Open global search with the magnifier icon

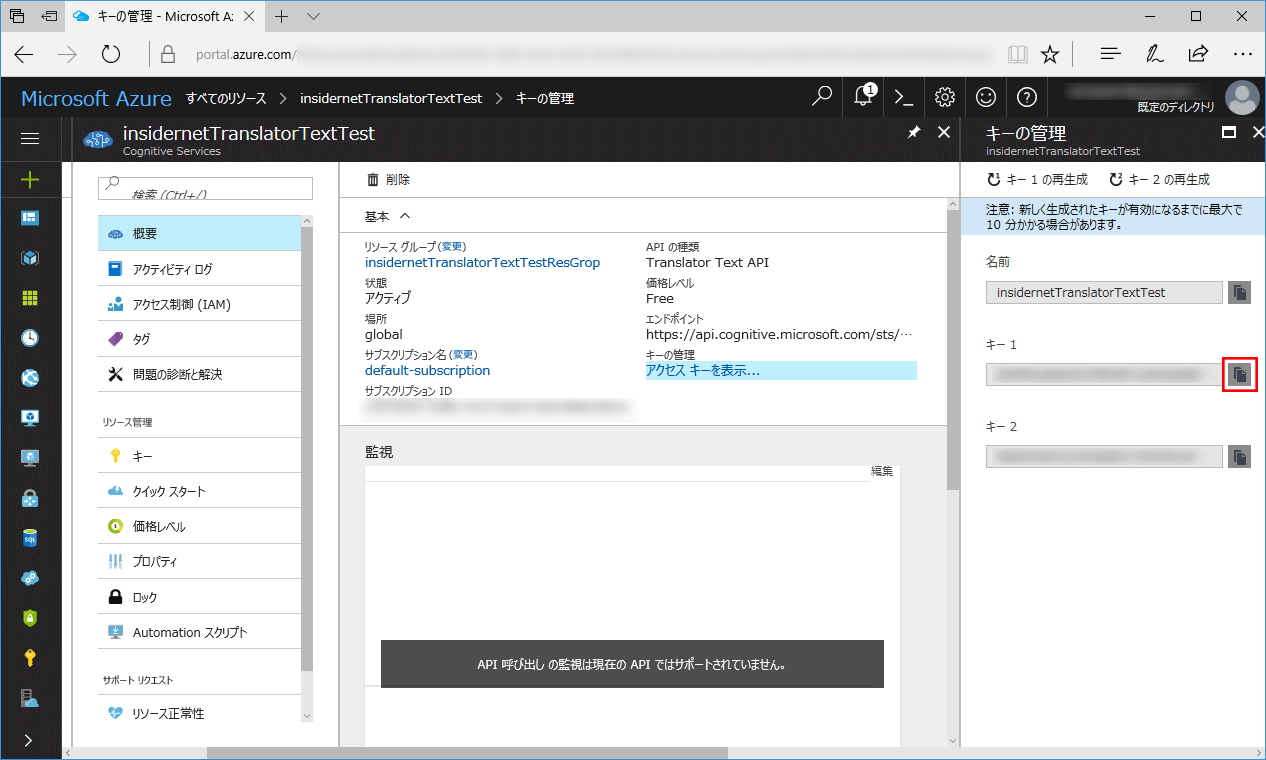tap(821, 97)
